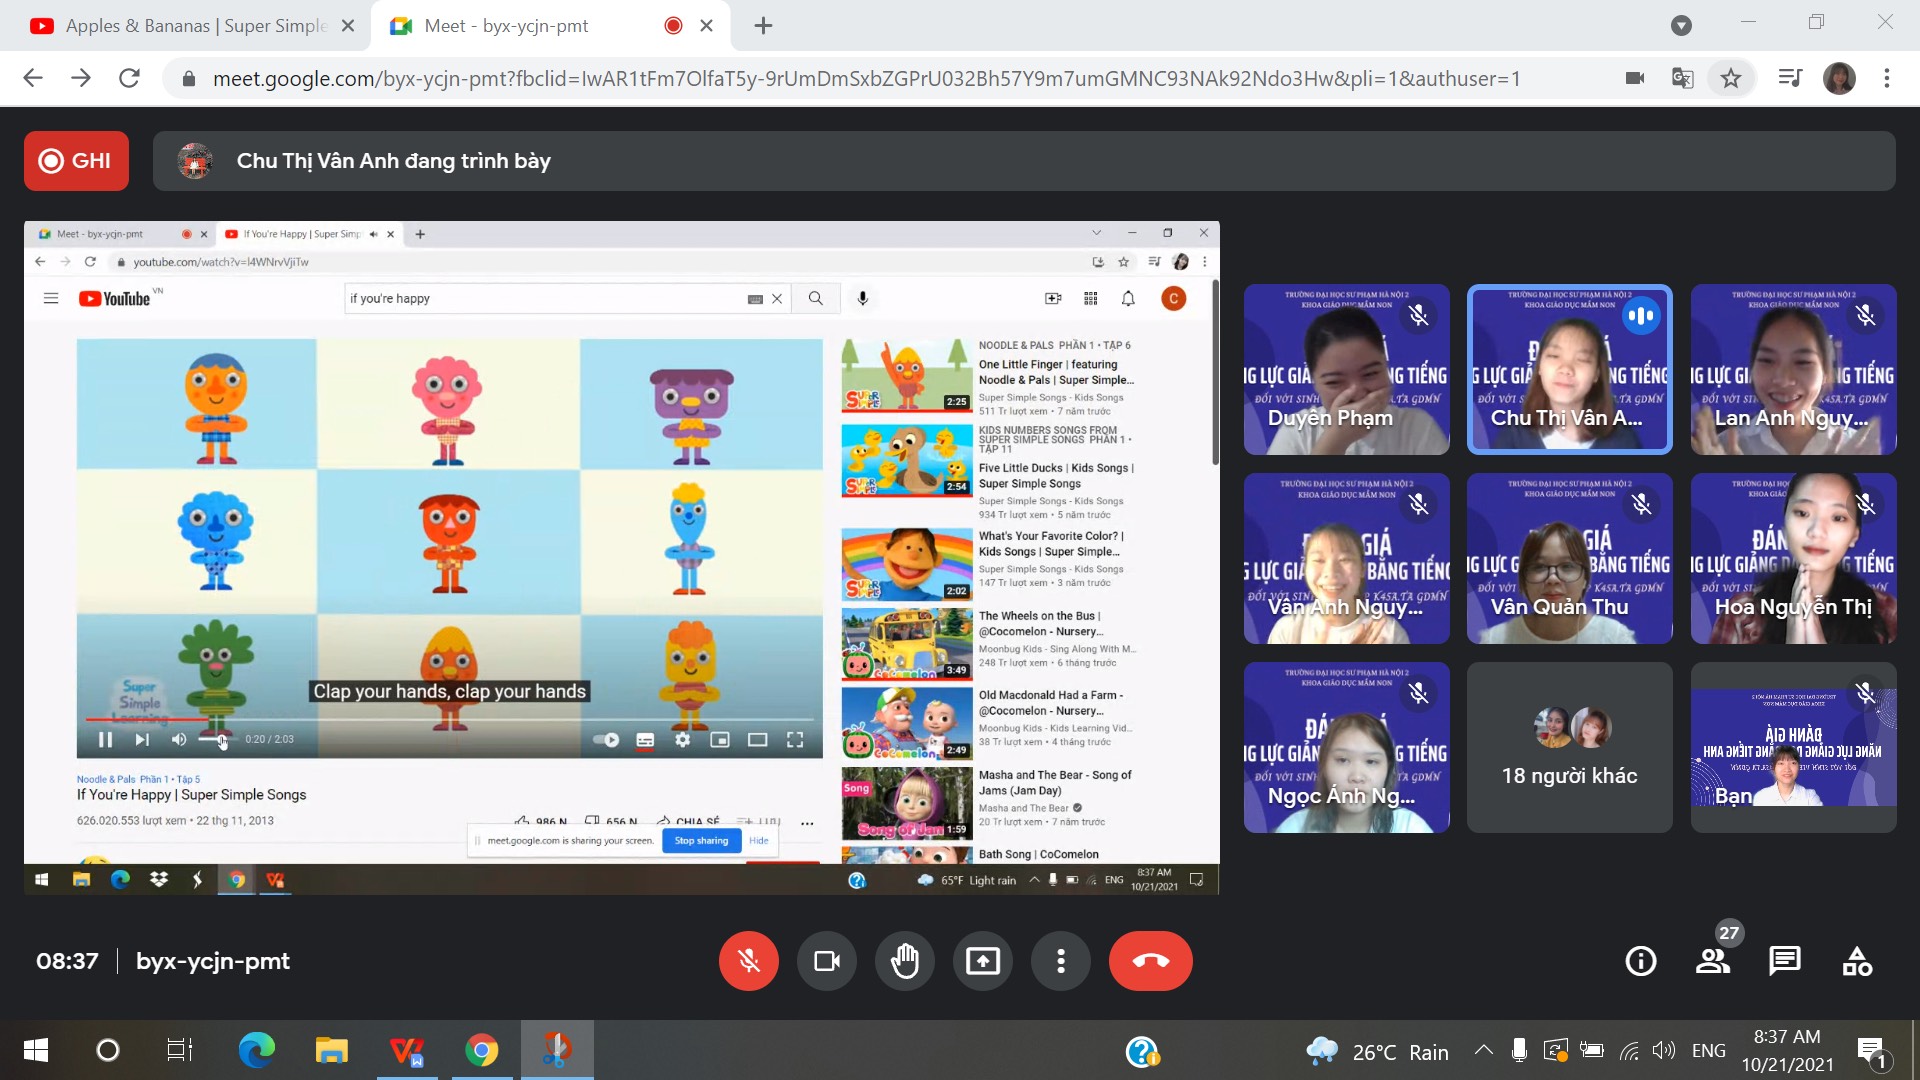This screenshot has width=1920, height=1080.
Task: Open the Present now screen share button
Action: click(983, 961)
